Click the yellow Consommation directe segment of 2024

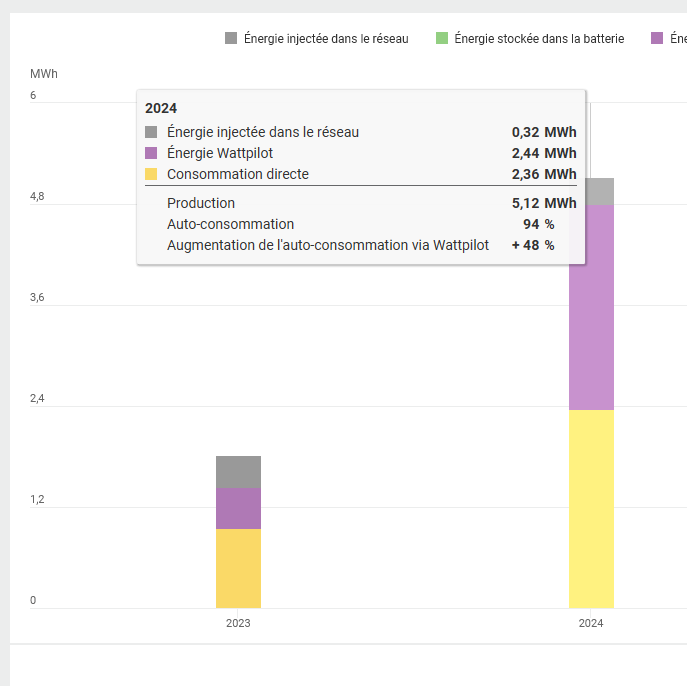tap(591, 508)
